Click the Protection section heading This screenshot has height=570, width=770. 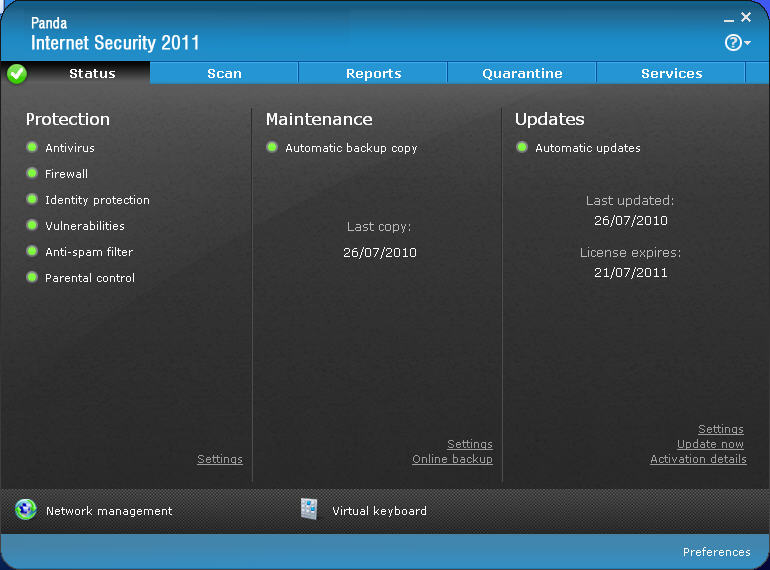(x=68, y=119)
